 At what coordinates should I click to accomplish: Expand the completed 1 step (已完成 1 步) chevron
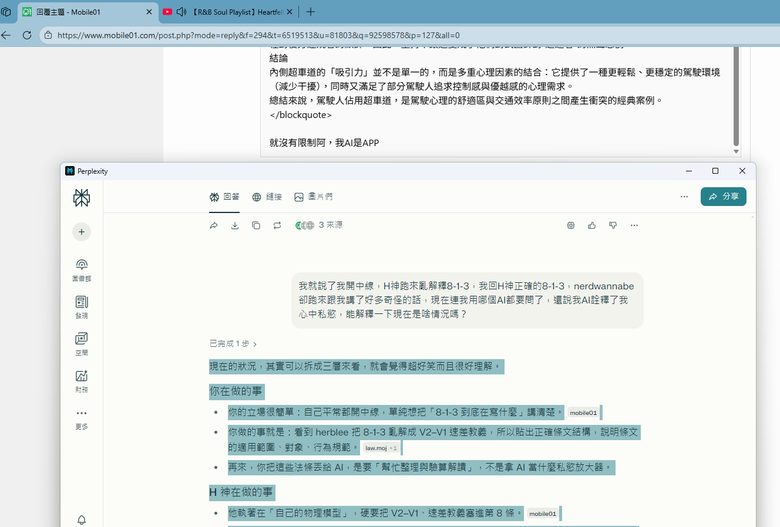point(233,343)
